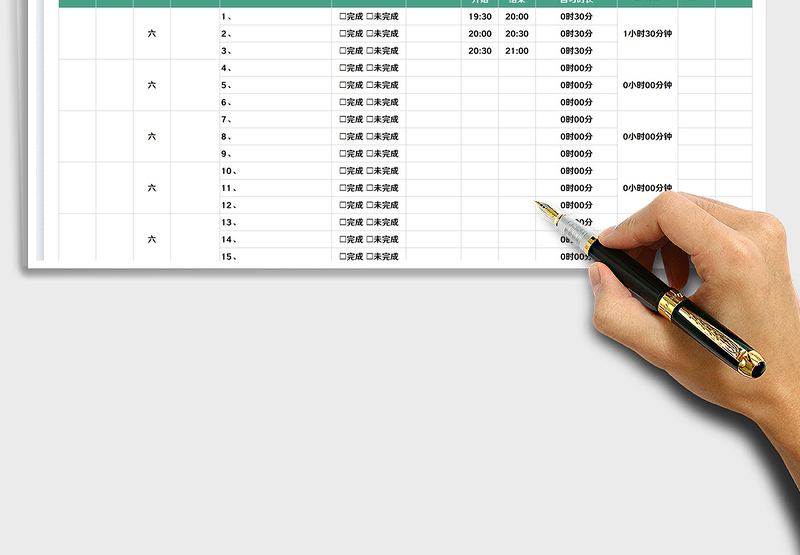The height and width of the screenshot is (555, 800).
Task: Check the 完成 box in row 11
Action: [x=343, y=188]
